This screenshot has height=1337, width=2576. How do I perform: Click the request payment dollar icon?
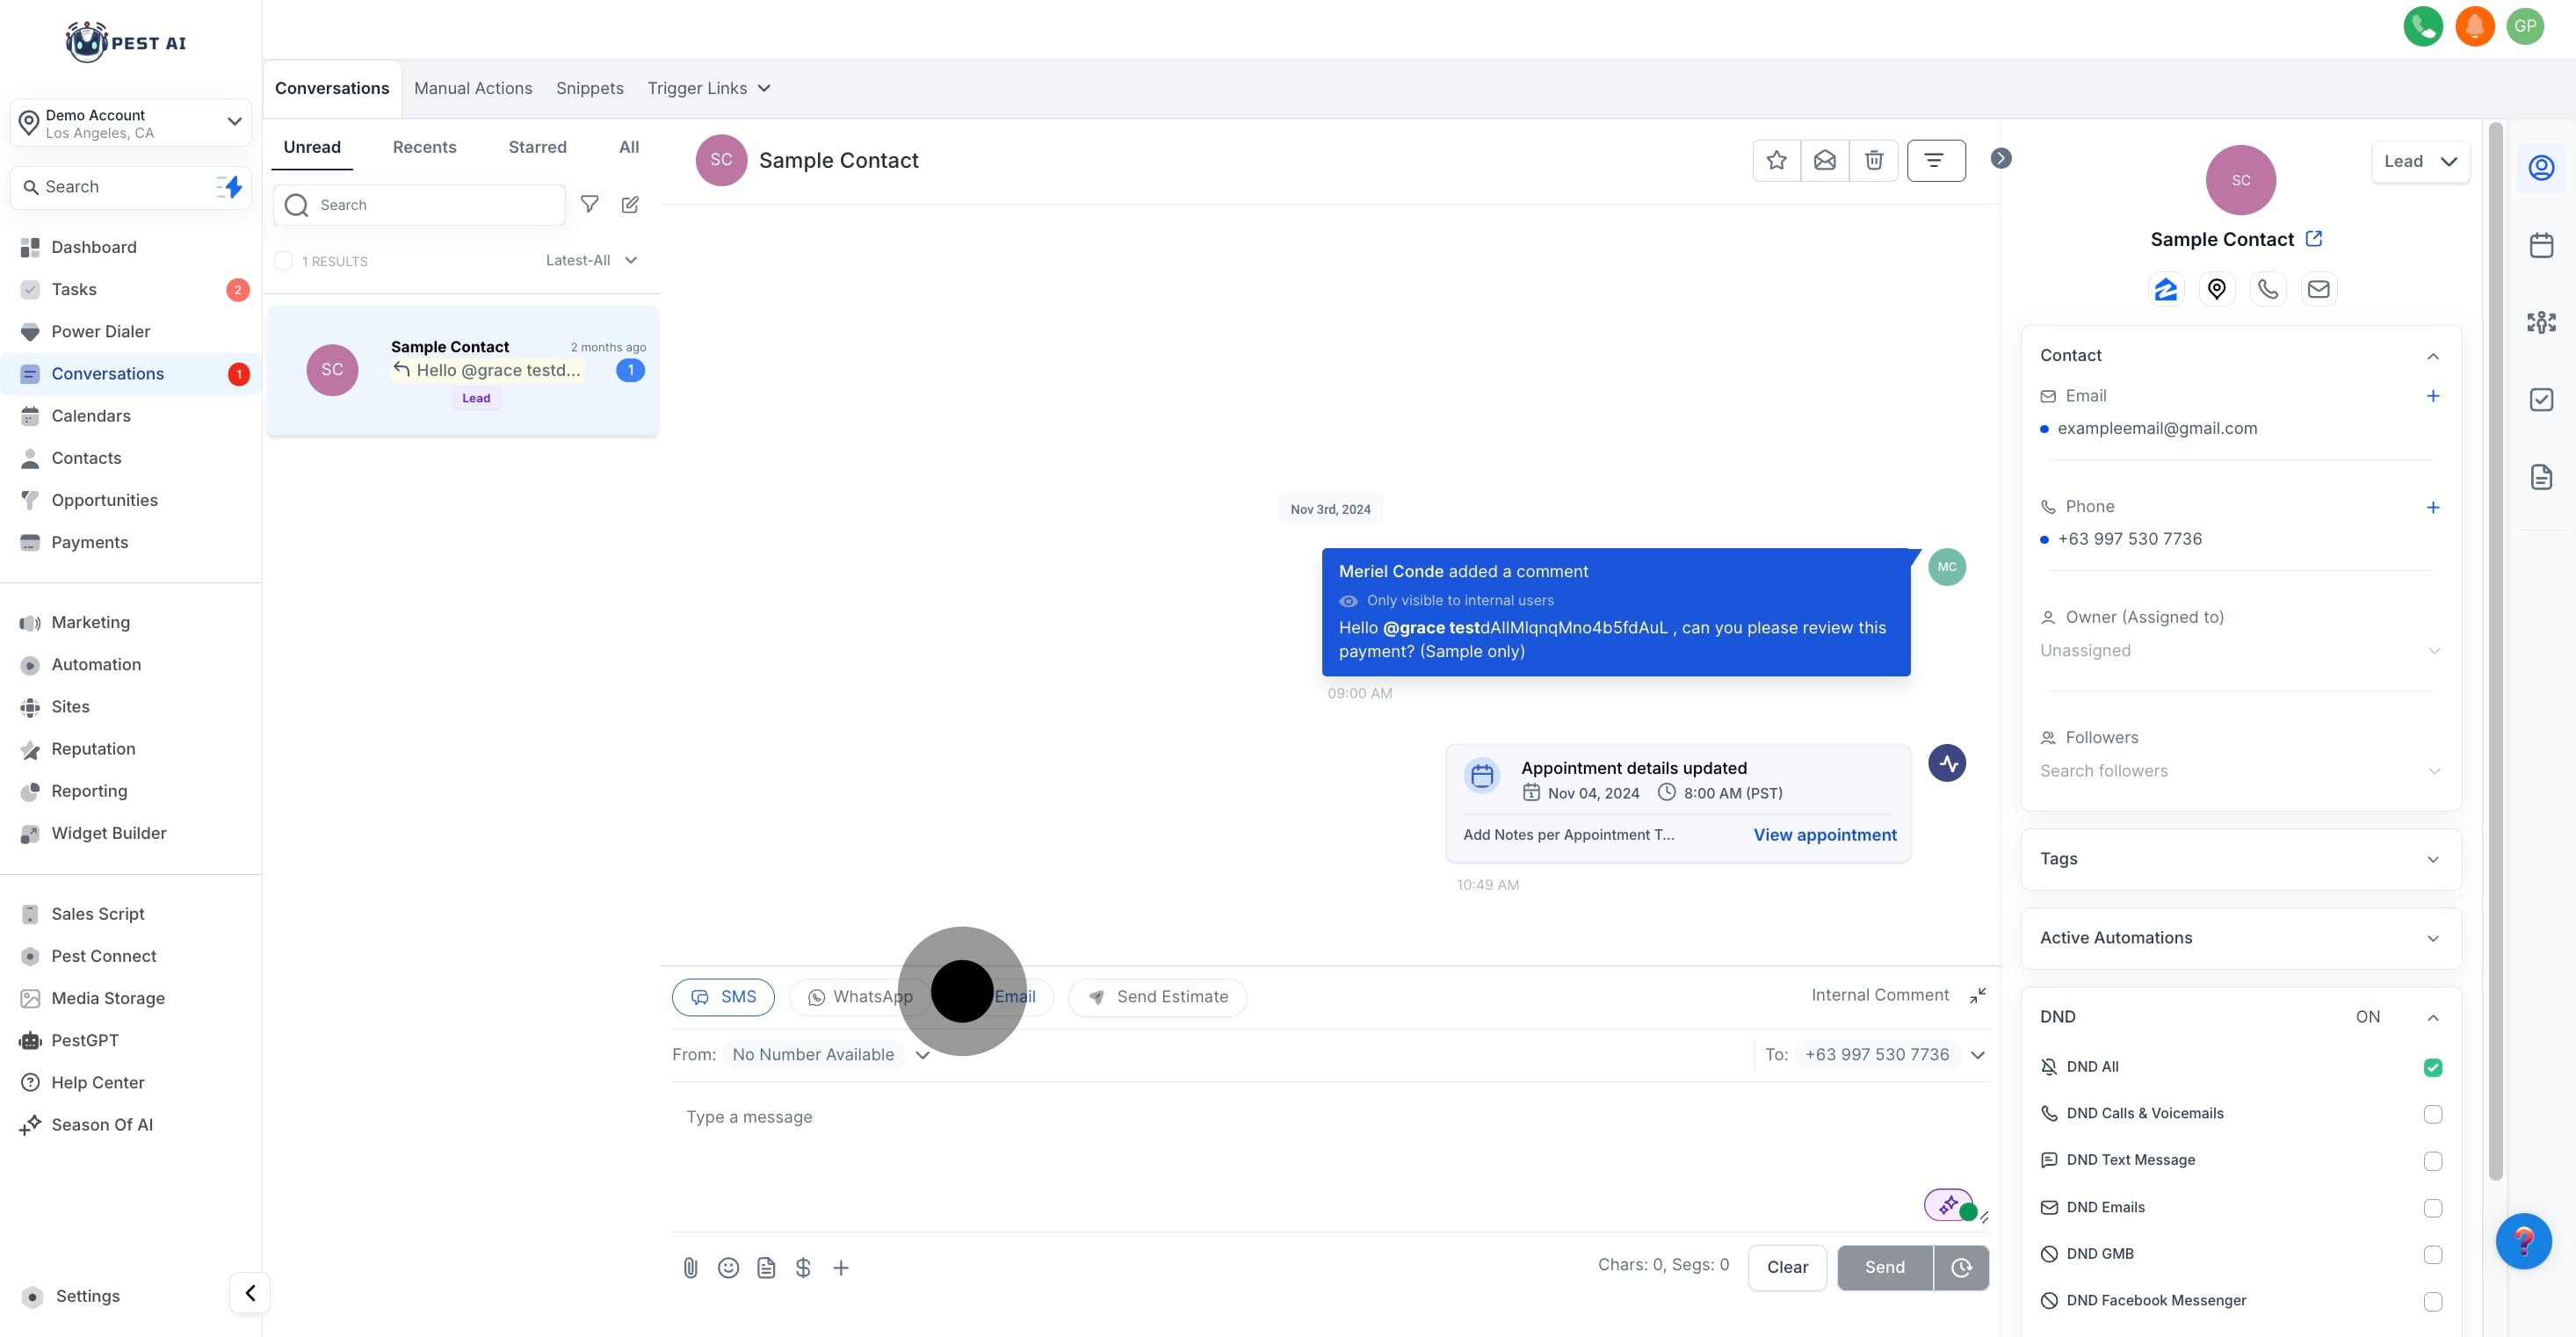pyautogui.click(x=803, y=1268)
